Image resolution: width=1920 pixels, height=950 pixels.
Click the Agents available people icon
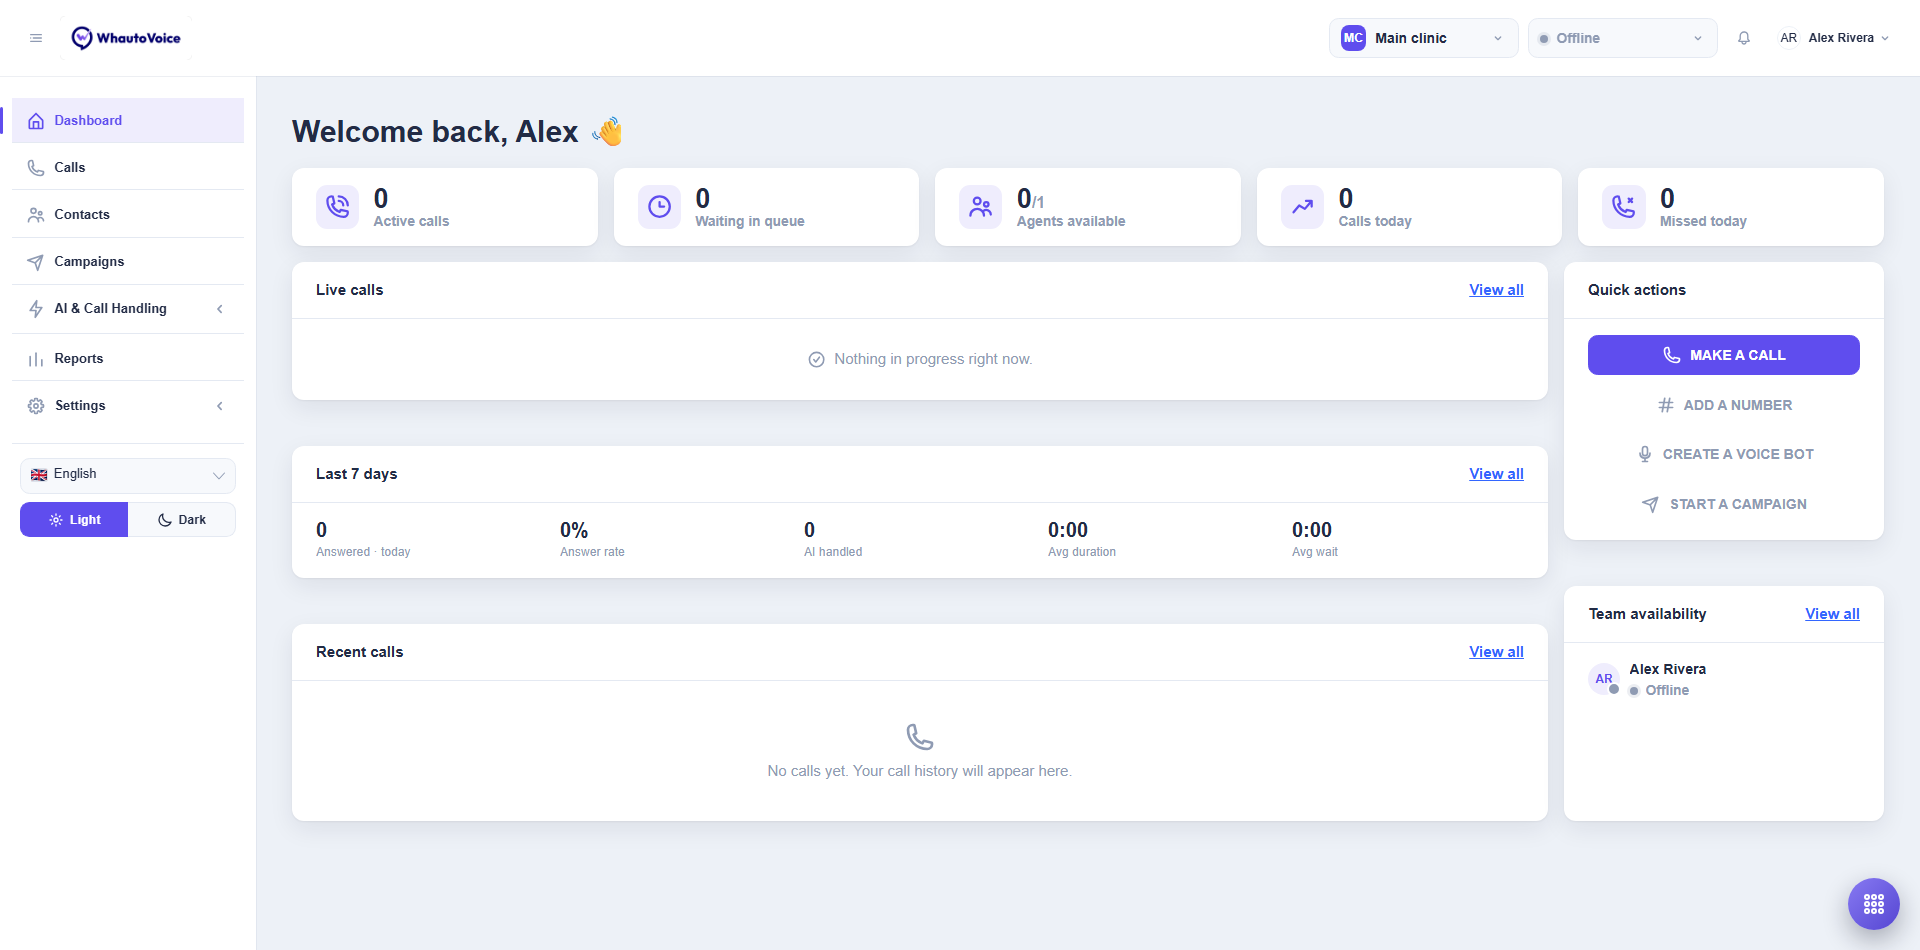[981, 207]
